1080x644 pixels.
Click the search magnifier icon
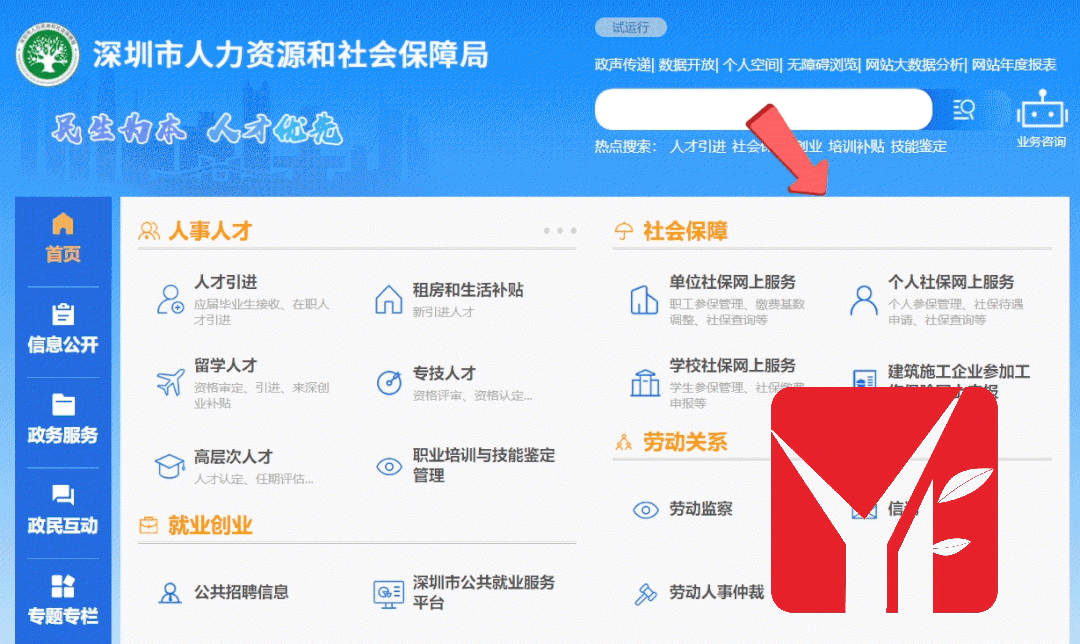[x=964, y=110]
